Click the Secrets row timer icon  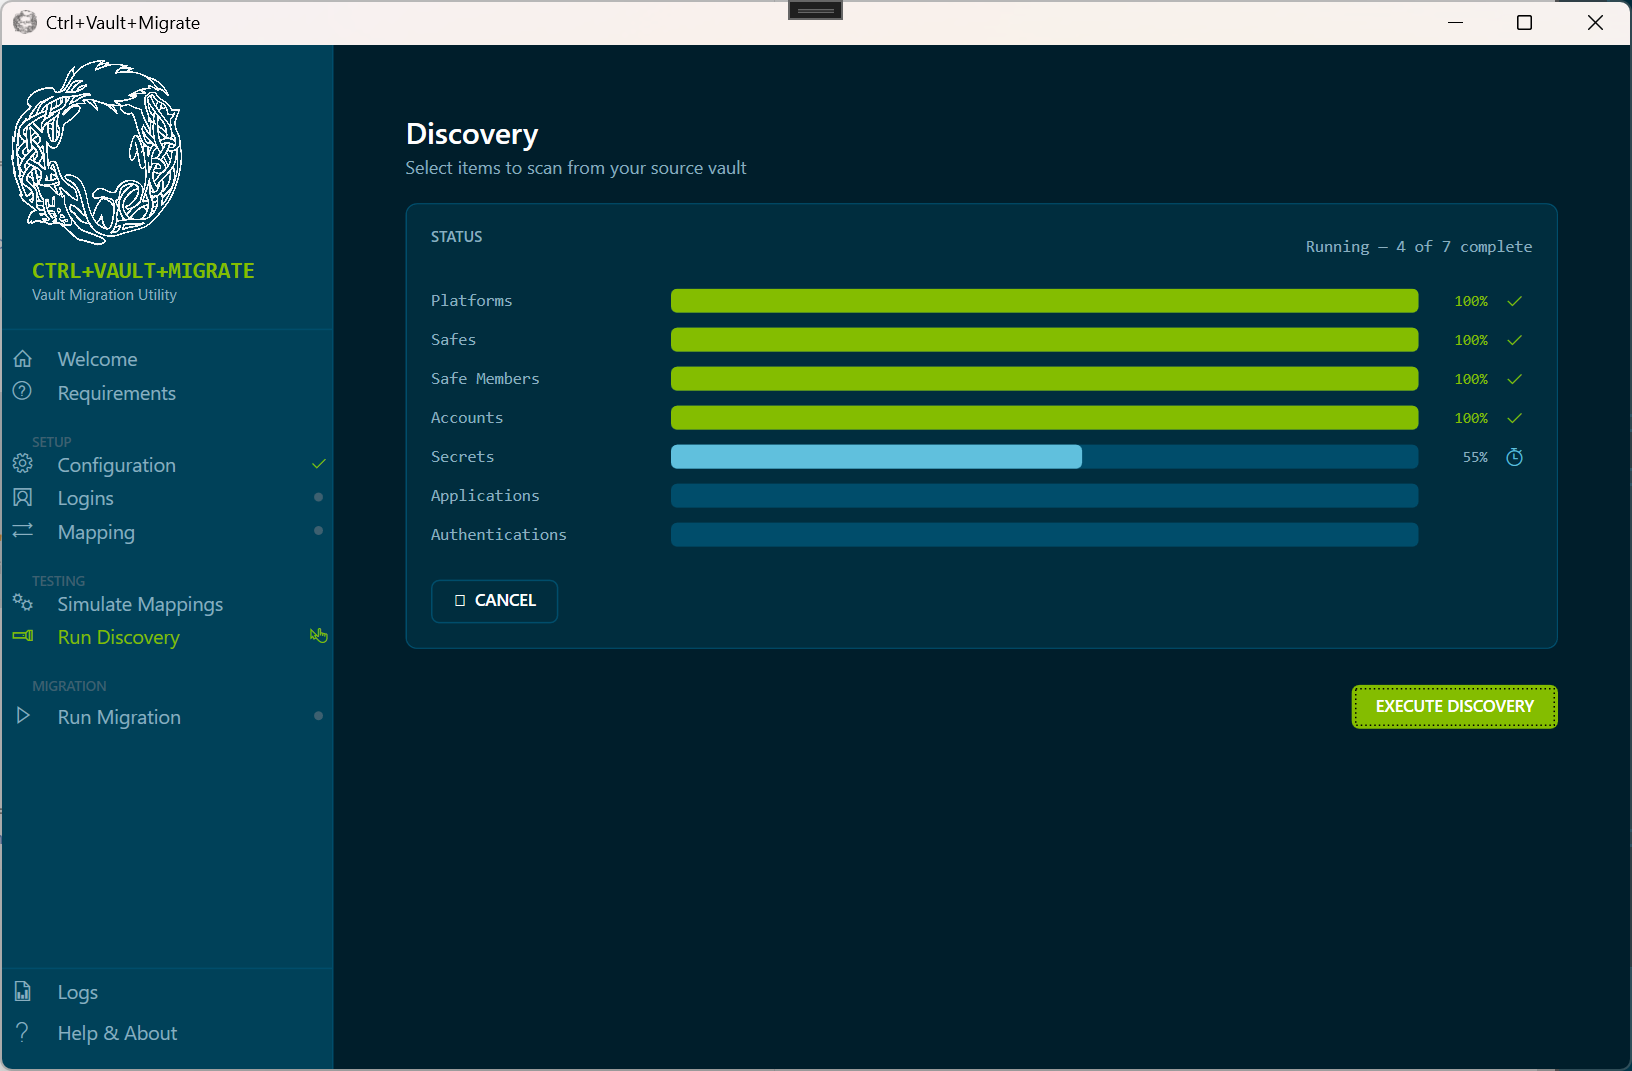coord(1515,457)
